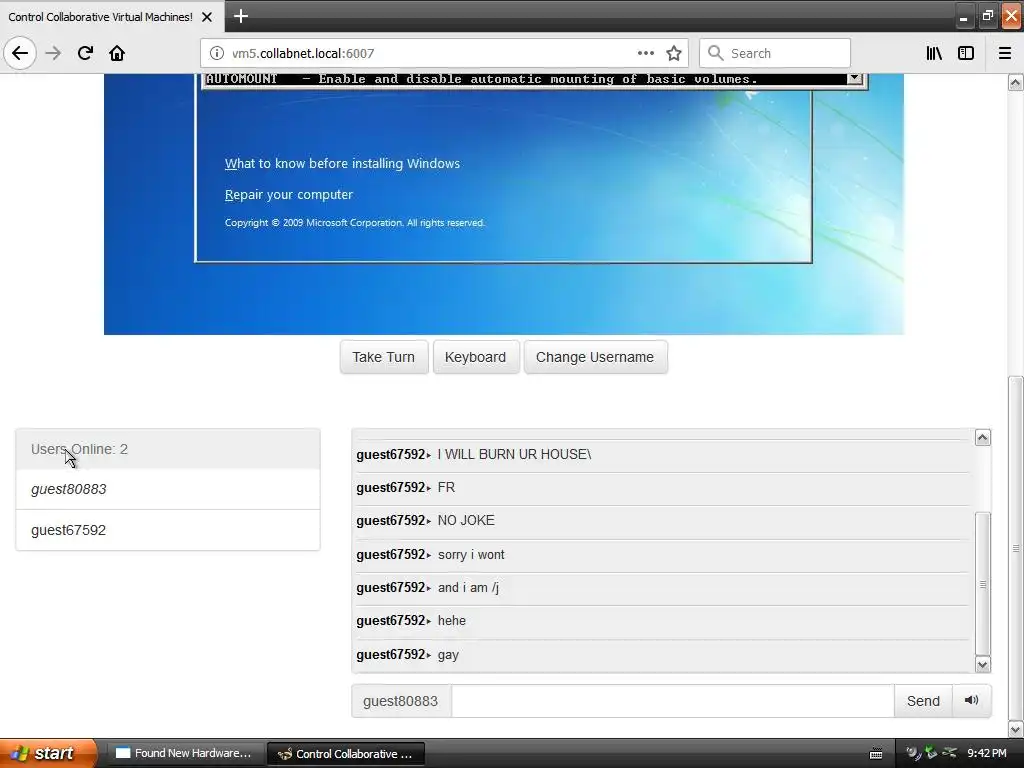Click the Users Online: 2 header

pyautogui.click(x=168, y=449)
